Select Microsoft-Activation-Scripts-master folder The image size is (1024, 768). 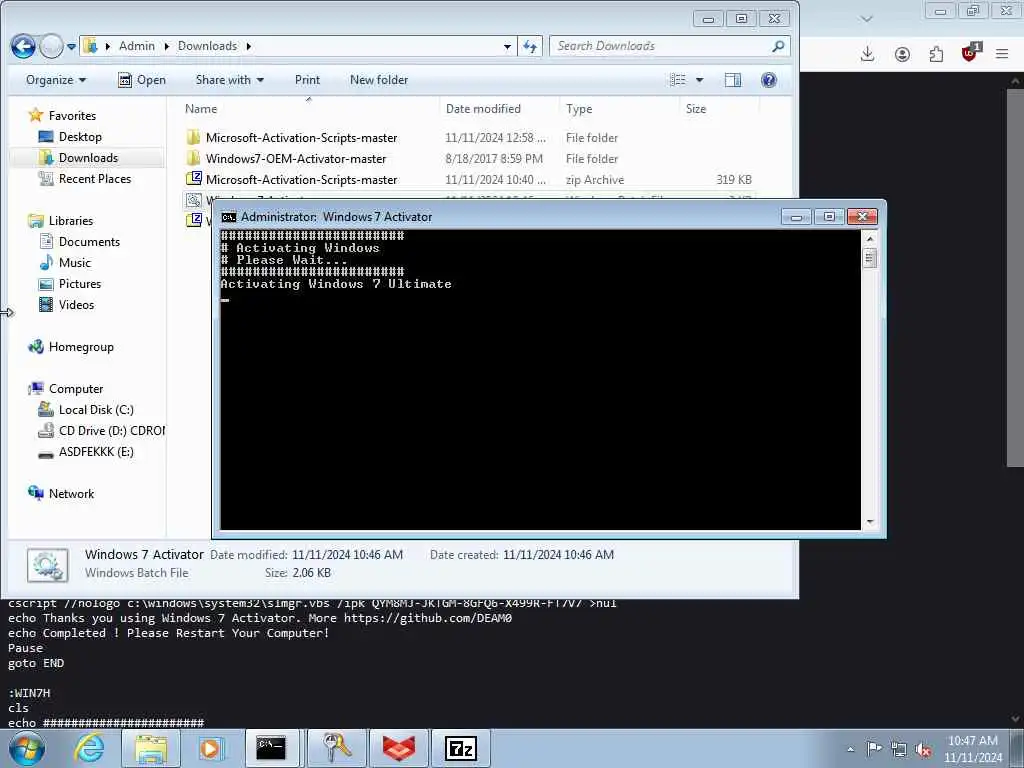tap(301, 138)
